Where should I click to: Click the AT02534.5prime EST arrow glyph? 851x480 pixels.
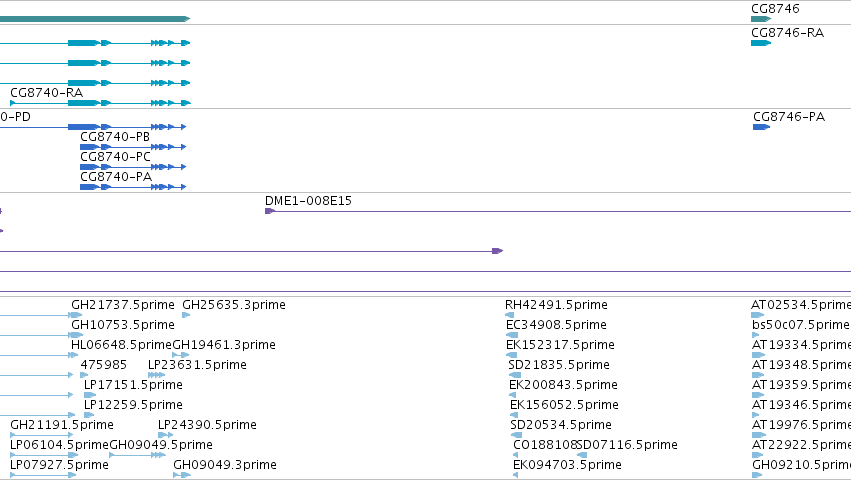(758, 315)
